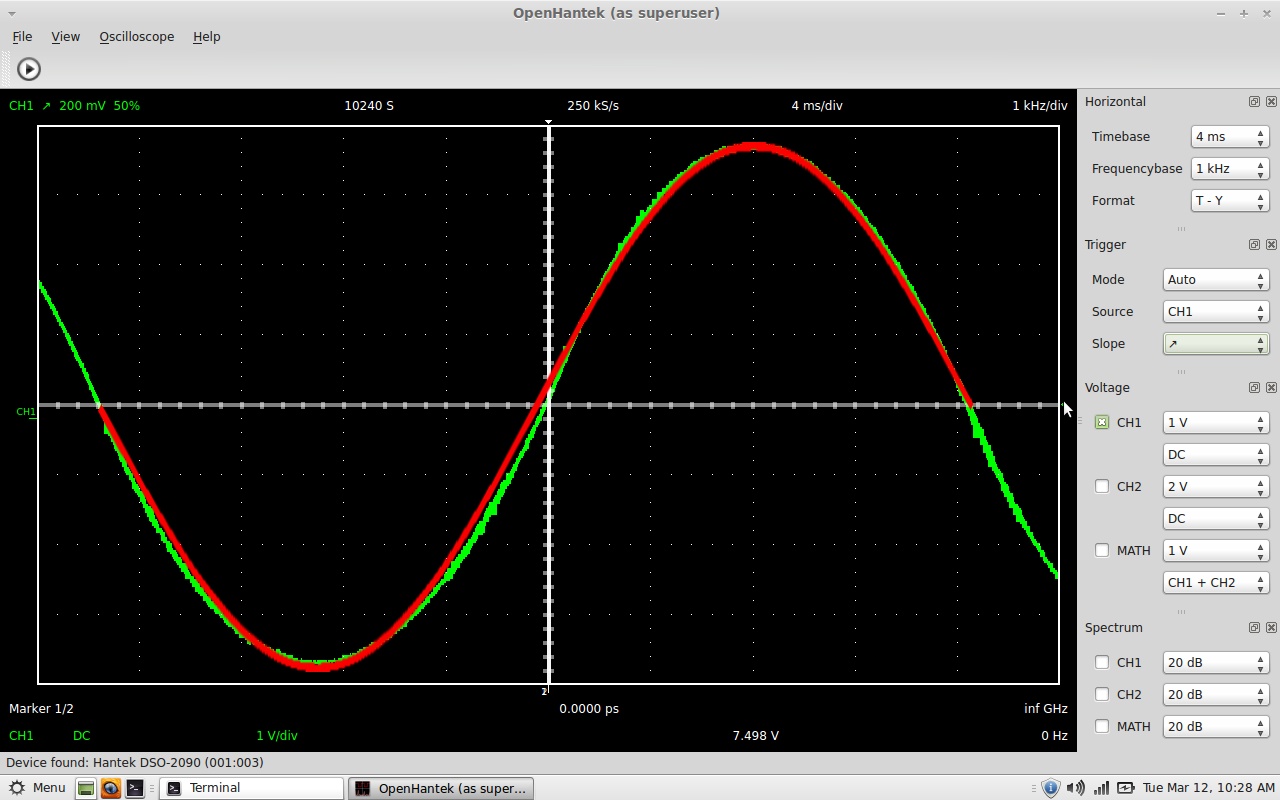This screenshot has height=800, width=1280.
Task: Open the Timebase dropdown showing 4 ms
Action: (1229, 137)
